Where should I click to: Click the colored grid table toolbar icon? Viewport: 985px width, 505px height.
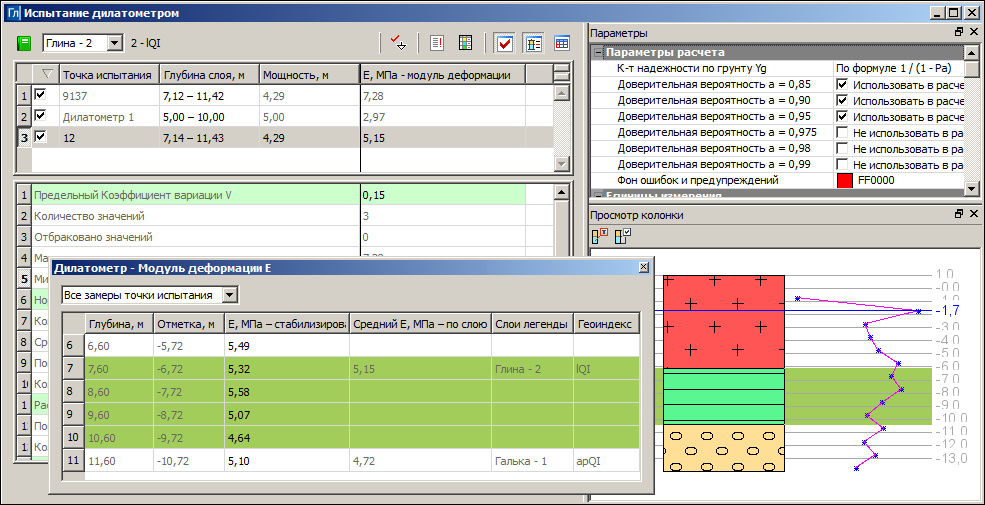coord(465,43)
